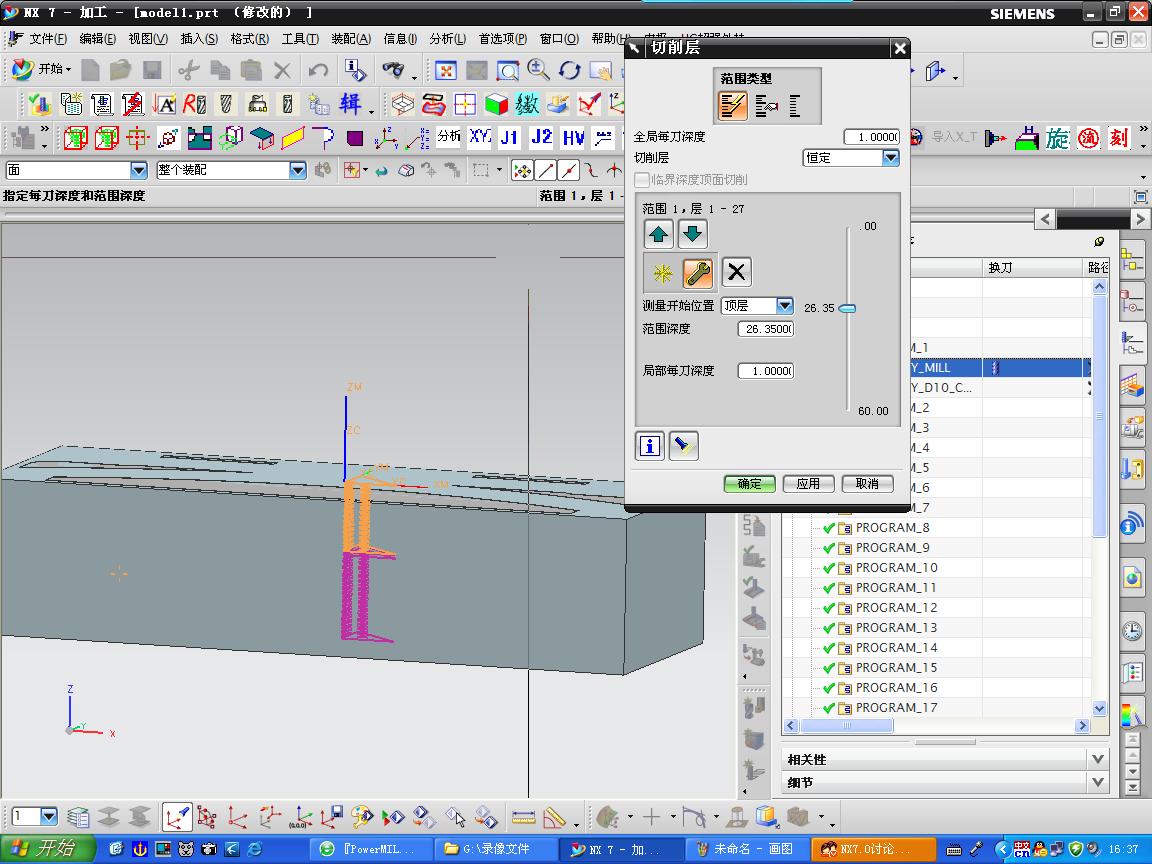Toggle the 临界深度顶面切削 checkbox
The width and height of the screenshot is (1152, 864).
643,180
